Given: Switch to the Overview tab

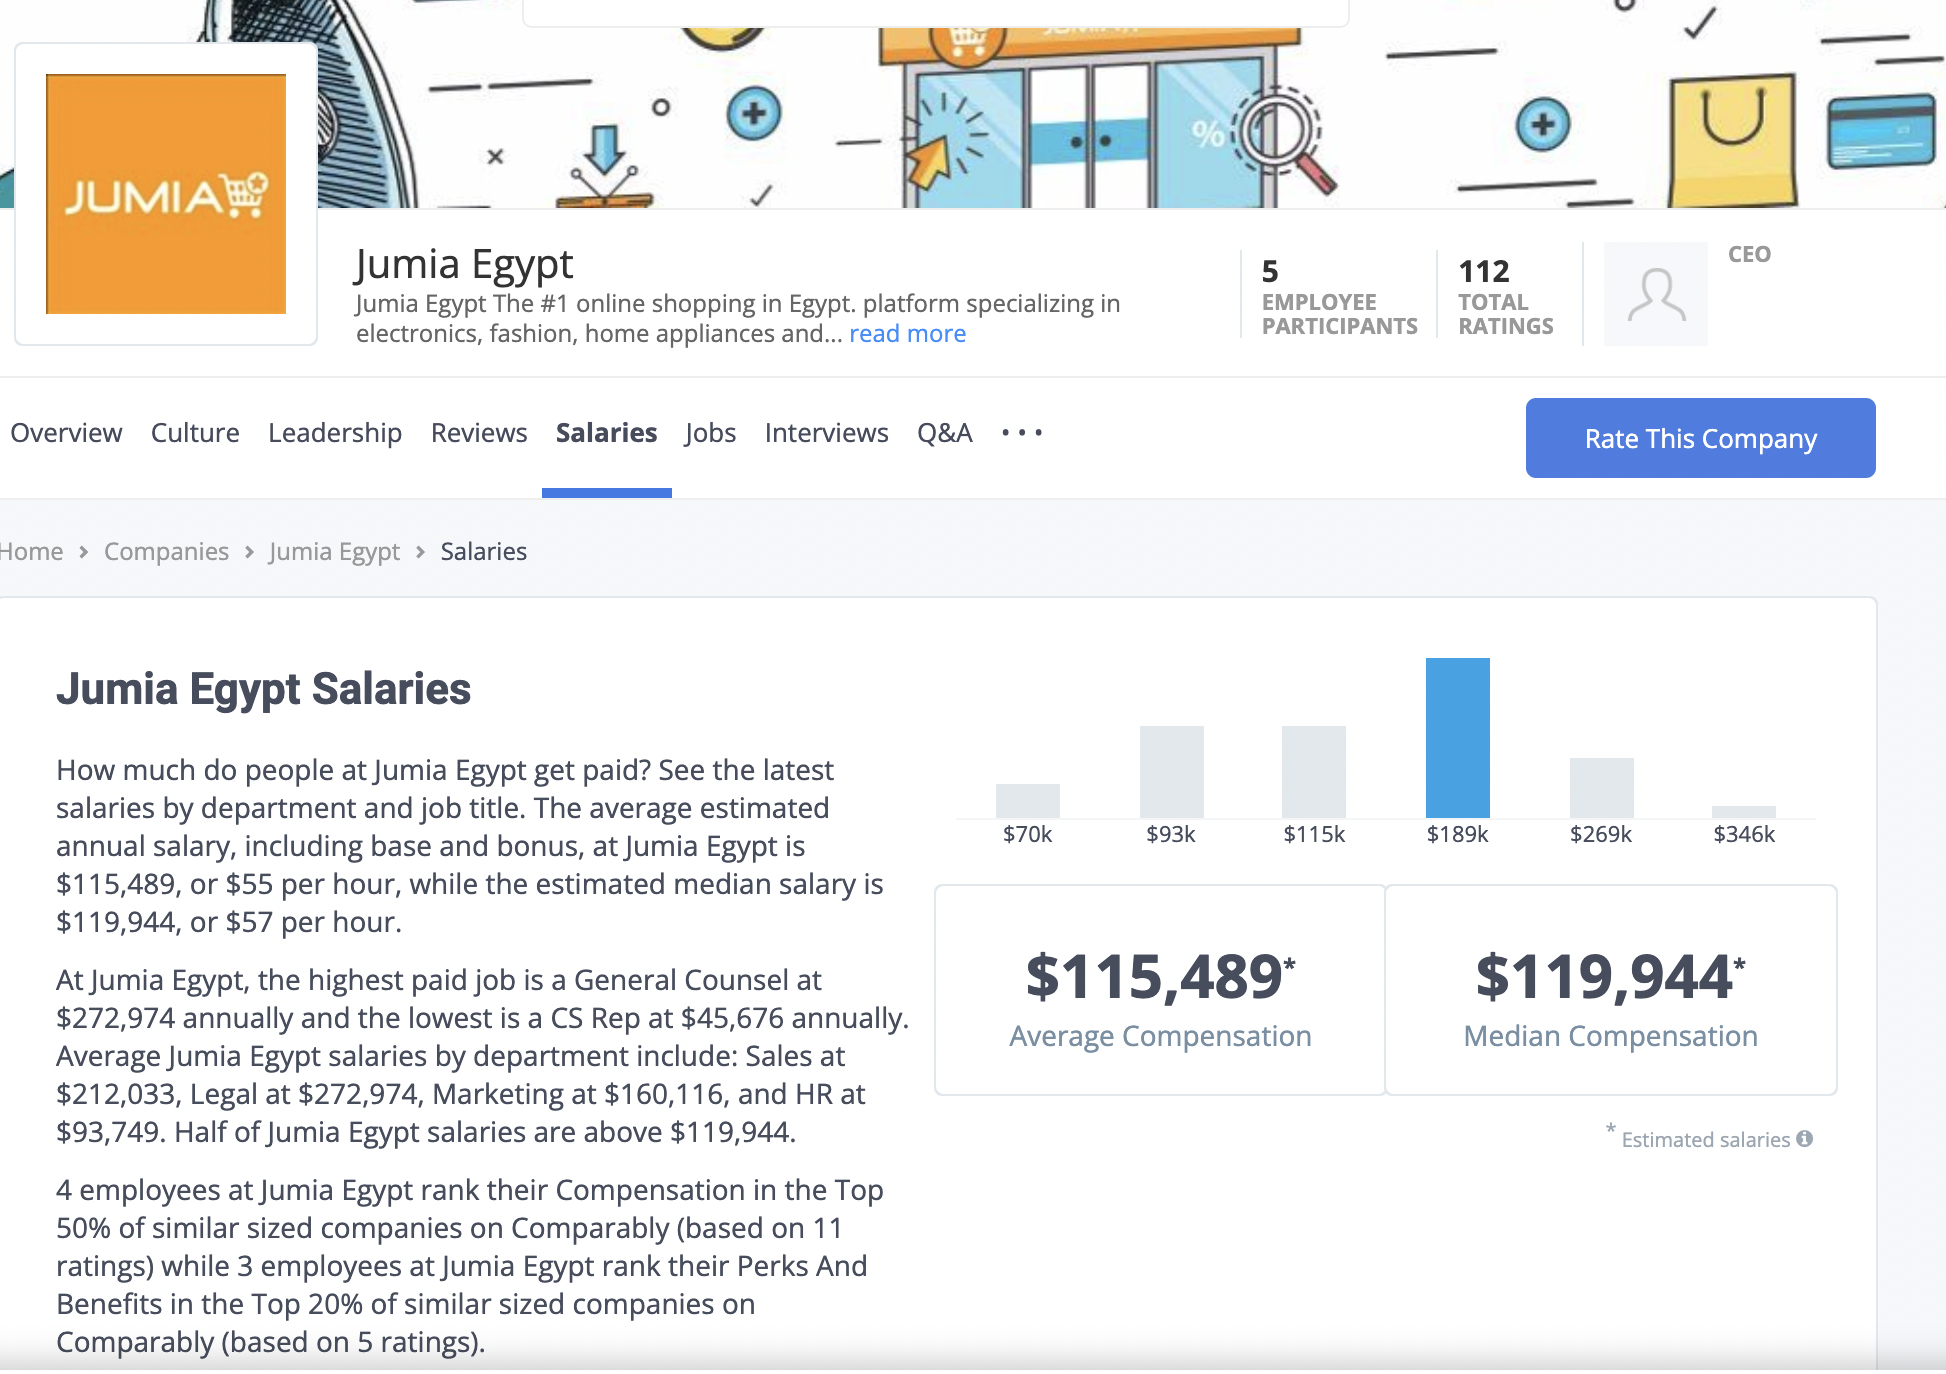Looking at the screenshot, I should [66, 433].
